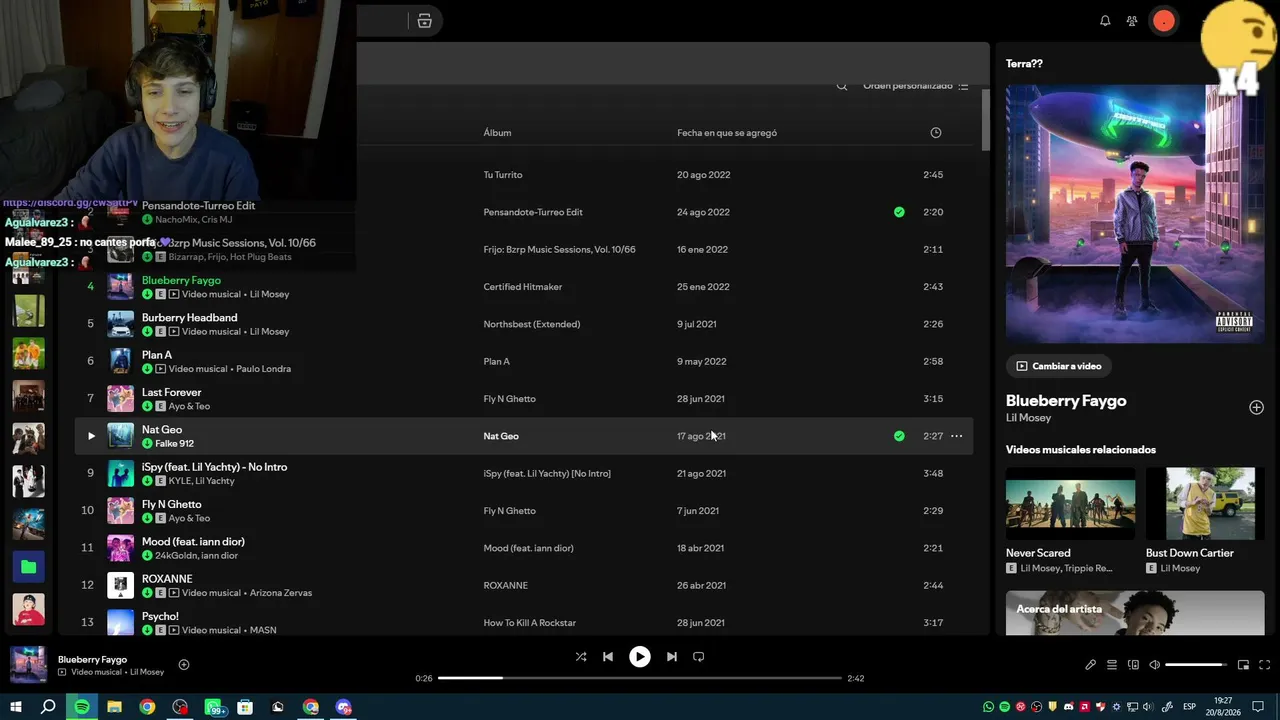The image size is (1280, 720).
Task: Select the 'Mood (feat. iann dior)' track
Action: click(x=193, y=542)
